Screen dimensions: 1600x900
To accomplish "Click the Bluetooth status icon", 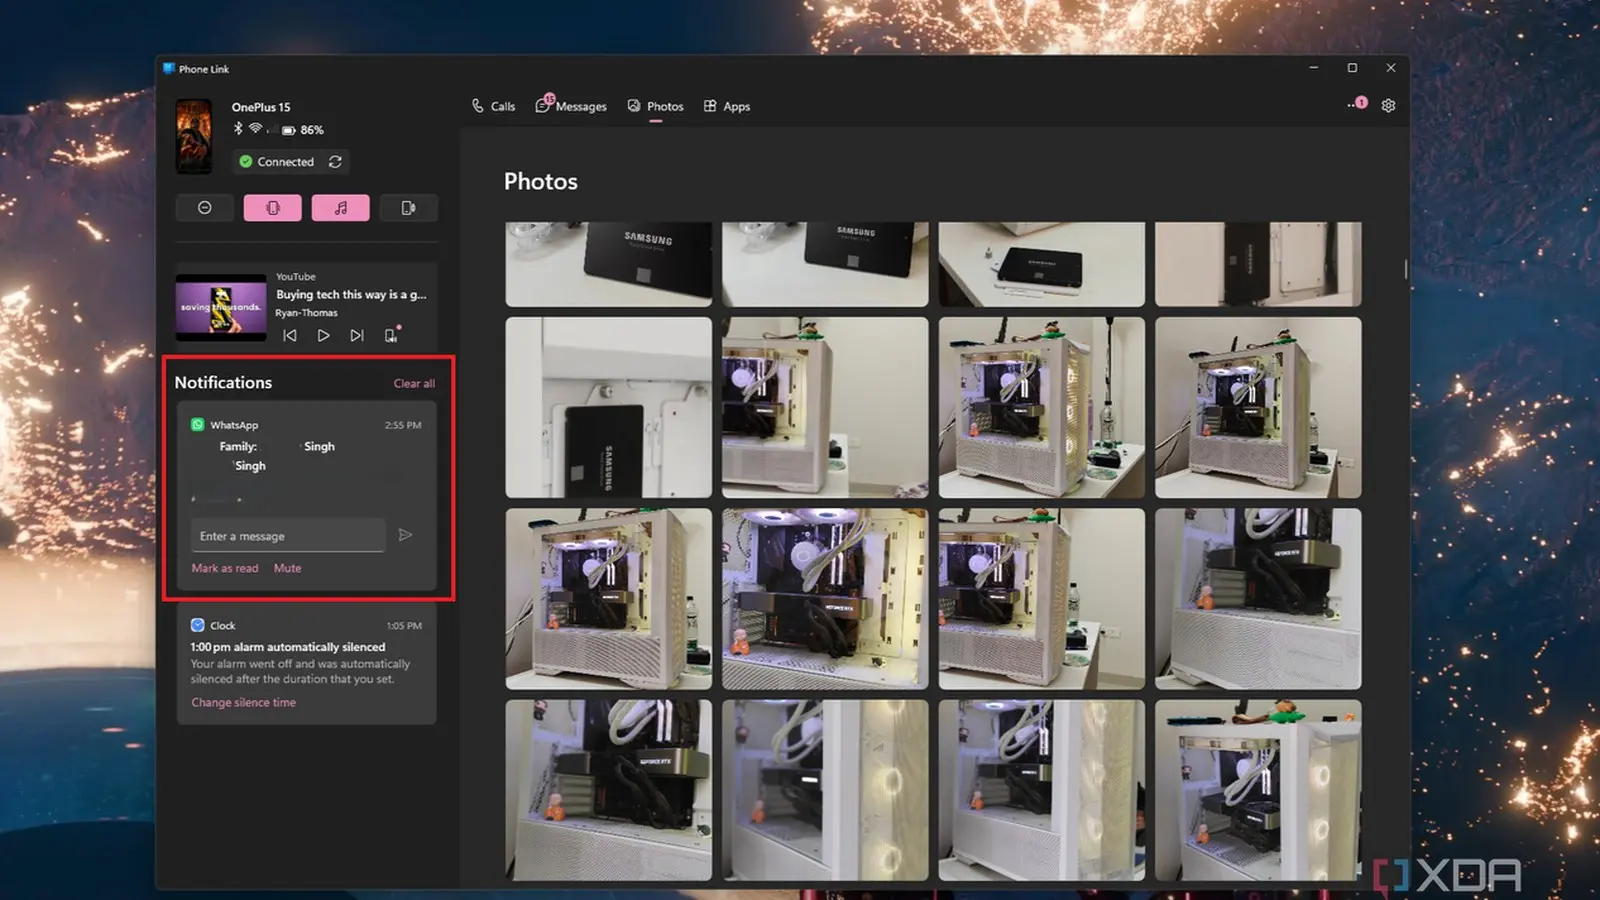I will [238, 129].
